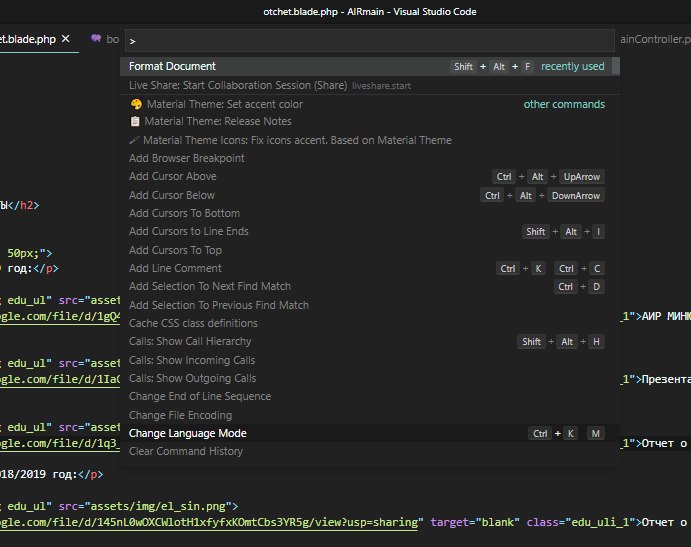Image resolution: width=691 pixels, height=547 pixels.
Task: Select Live Share: Start Collaboration Session
Action: [369, 86]
